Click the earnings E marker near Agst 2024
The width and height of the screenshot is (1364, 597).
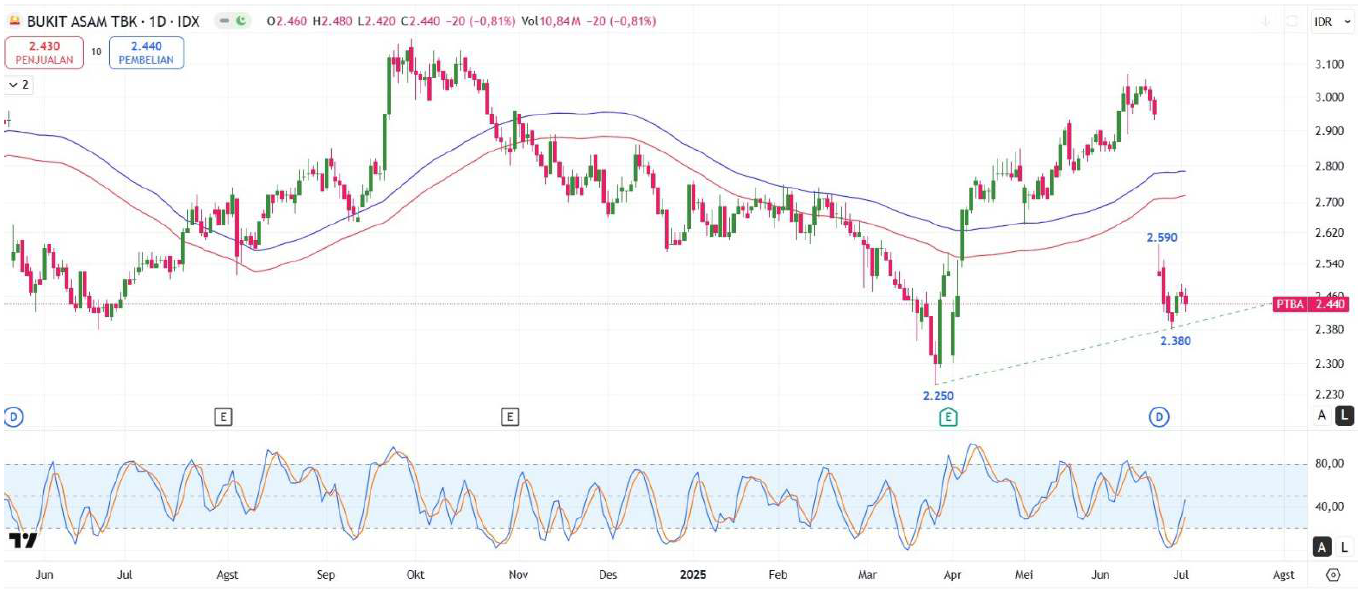point(223,416)
